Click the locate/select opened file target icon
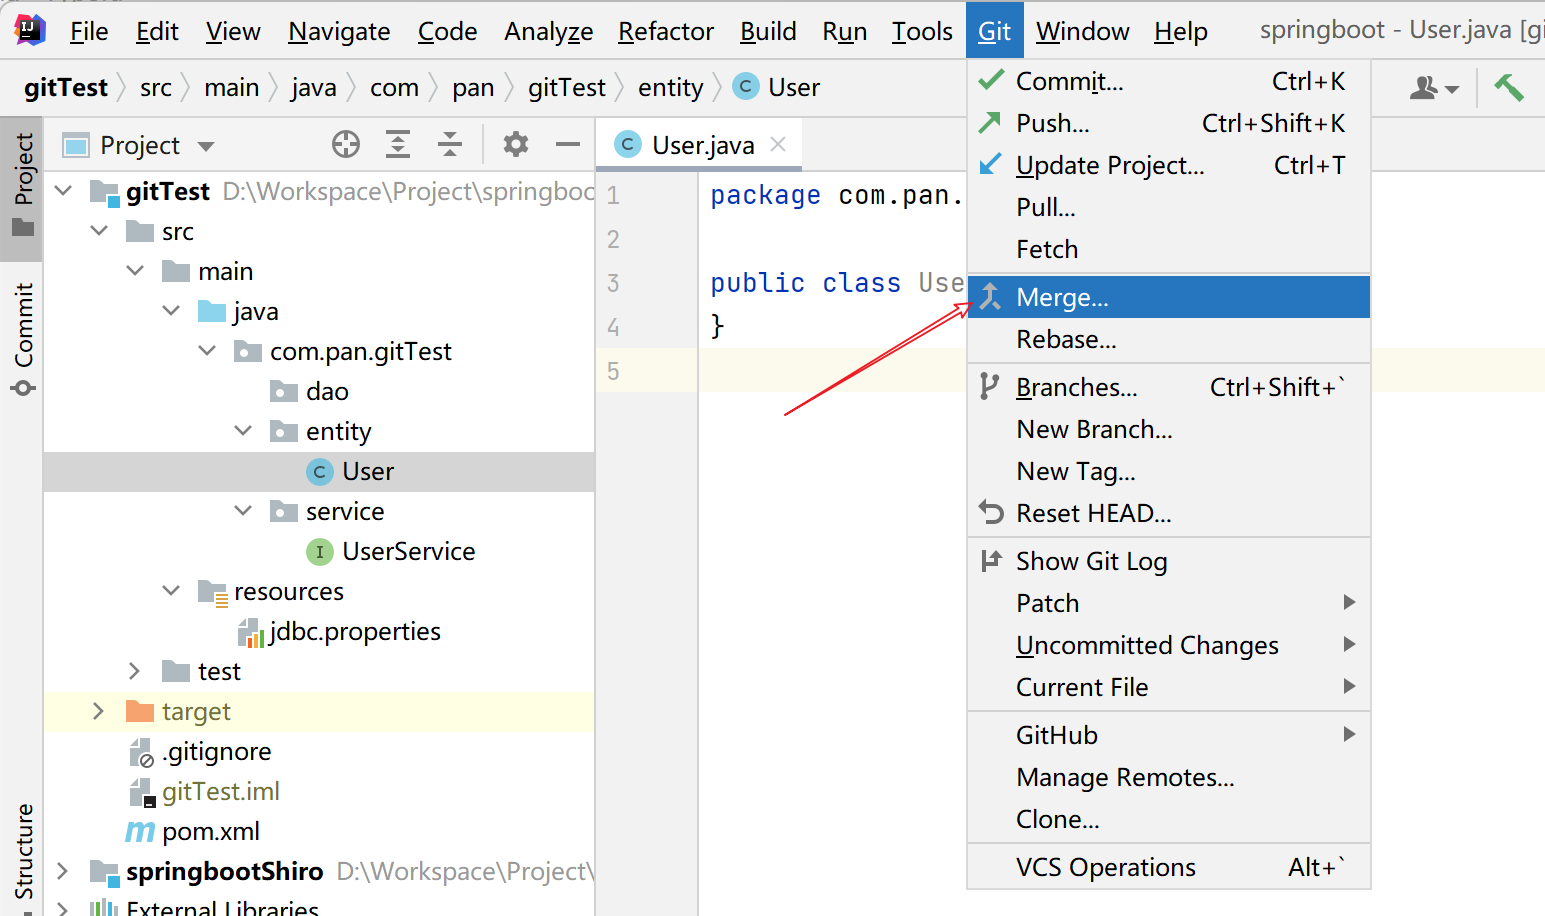Viewport: 1545px width, 916px height. pos(346,145)
